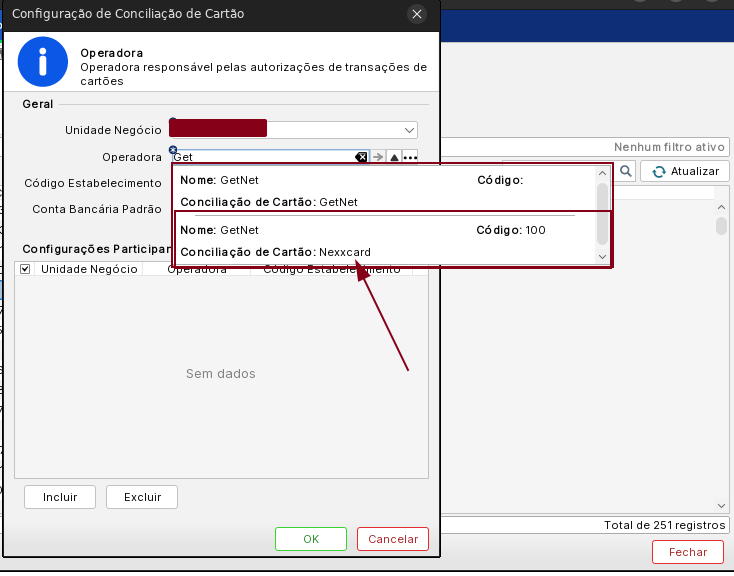Close the Configuração de Conciliação dialog
This screenshot has width=734, height=576.
click(418, 14)
